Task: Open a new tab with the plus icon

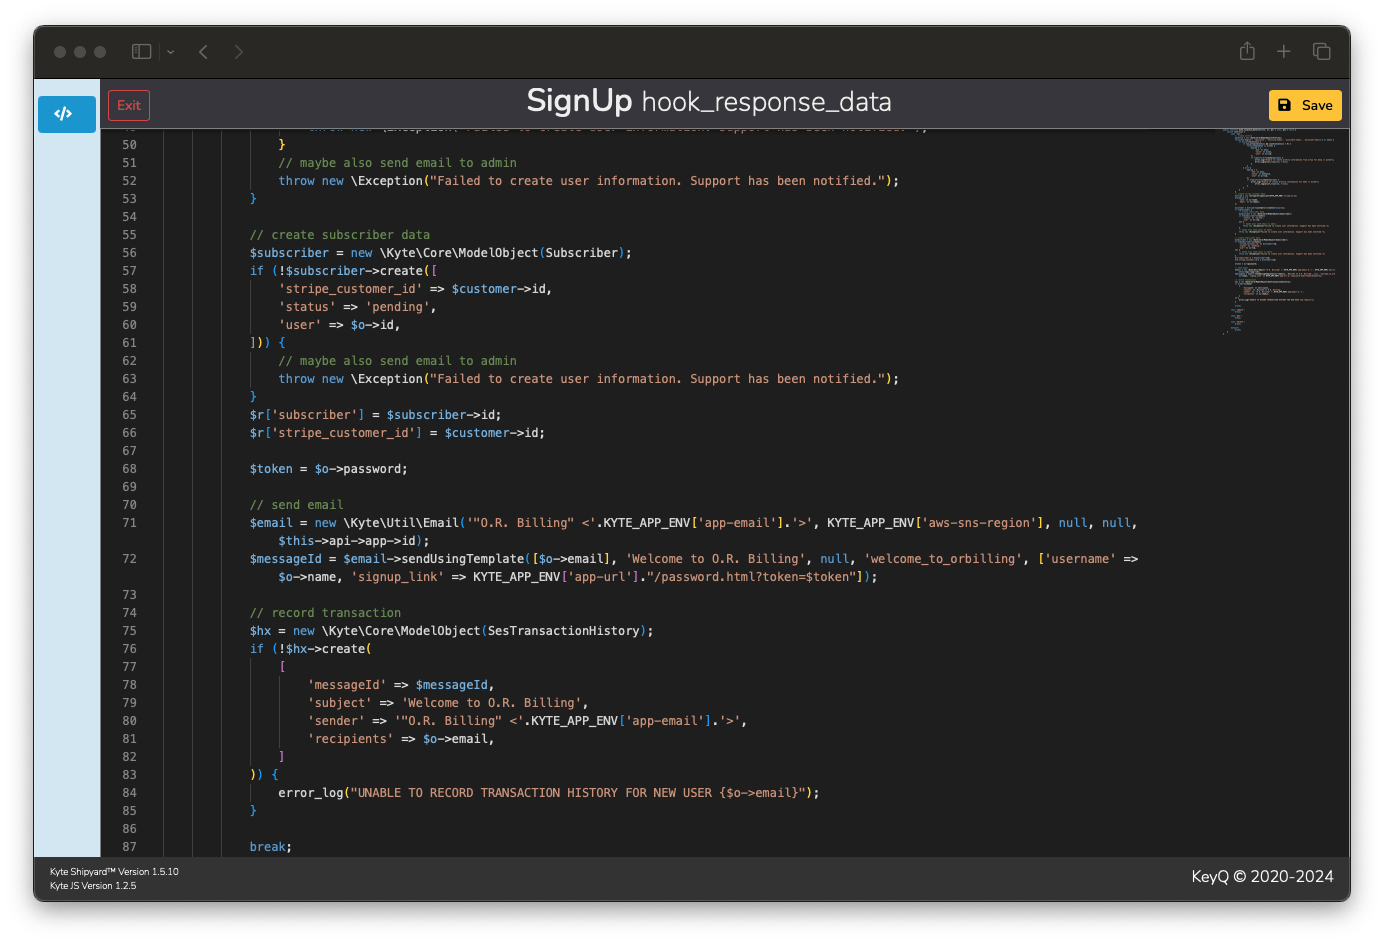Action: pos(1284,51)
